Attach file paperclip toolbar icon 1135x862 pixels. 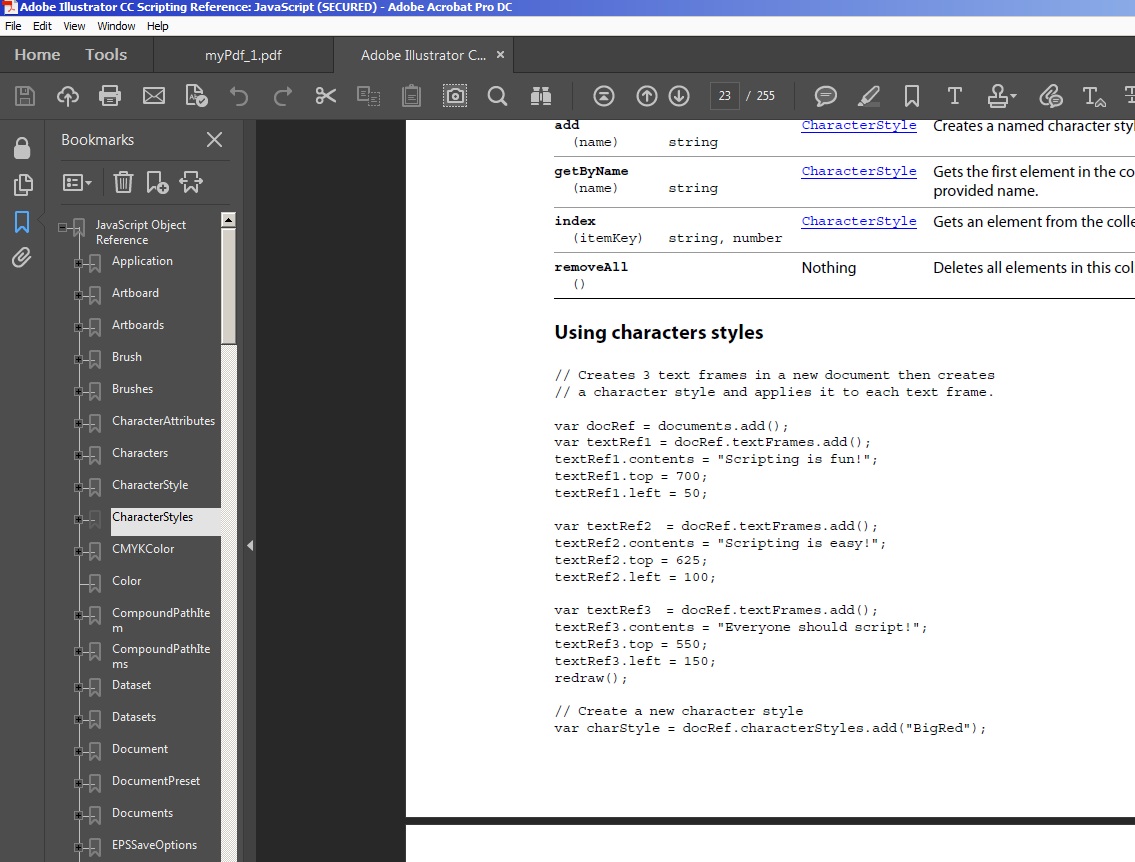pyautogui.click(x=1050, y=96)
